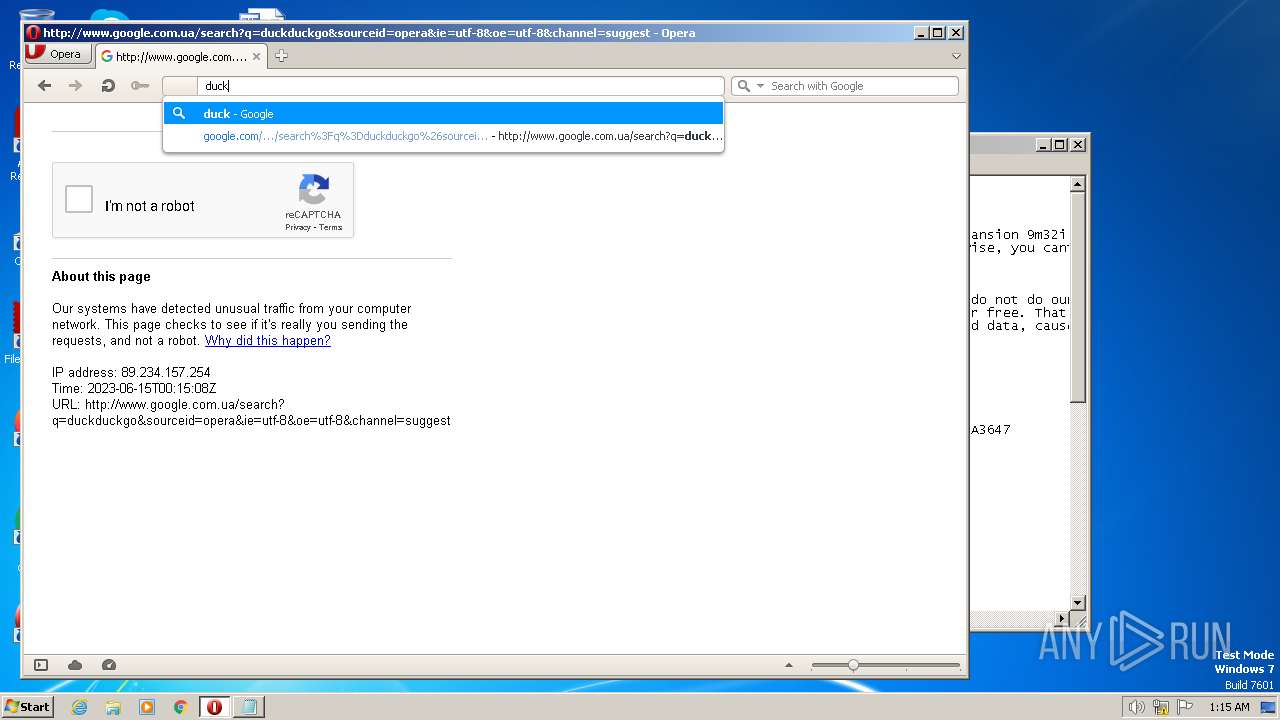The width and height of the screenshot is (1280, 720).
Task: Launch Internet Explorer from the taskbar
Action: pyautogui.click(x=79, y=707)
